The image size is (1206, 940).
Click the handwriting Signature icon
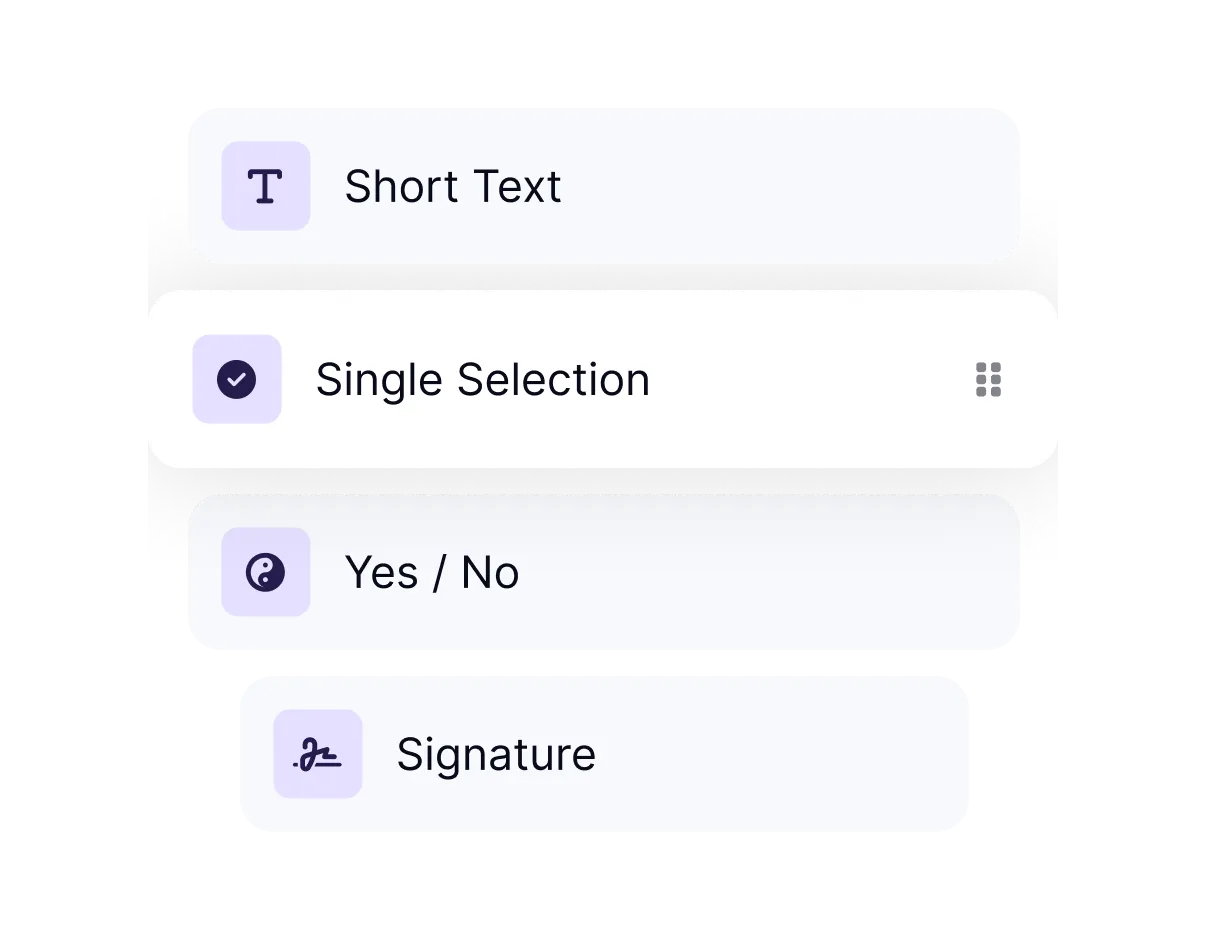click(x=317, y=754)
